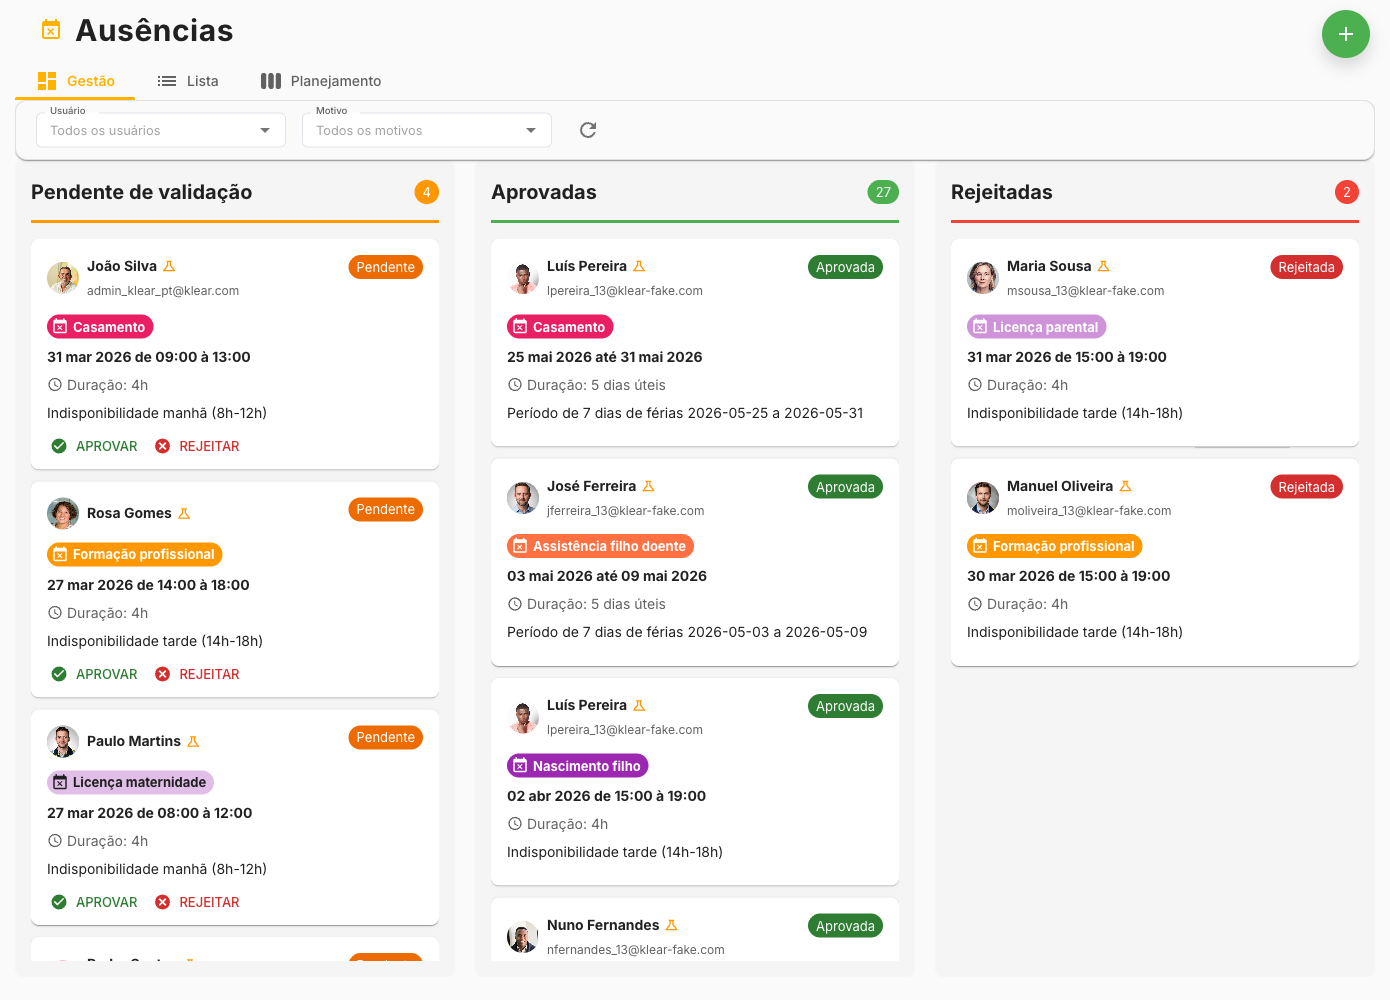Reject Rosa Gomes's Formação profissional request
The width and height of the screenshot is (1390, 1000).
pyautogui.click(x=198, y=674)
